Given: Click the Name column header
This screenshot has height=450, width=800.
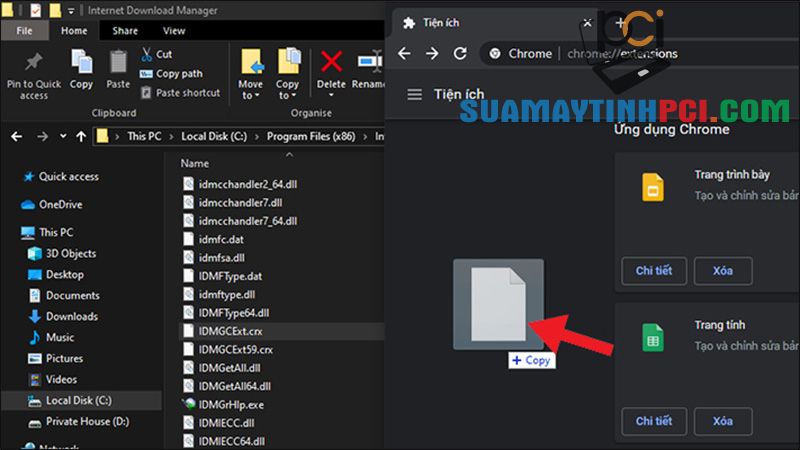Looking at the screenshot, I should click(195, 162).
